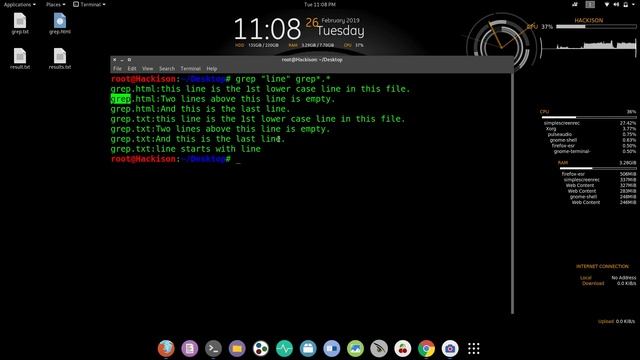This screenshot has width=640, height=360.
Task: Click the top bar clock Tue 11:08 PM
Action: point(320,4)
